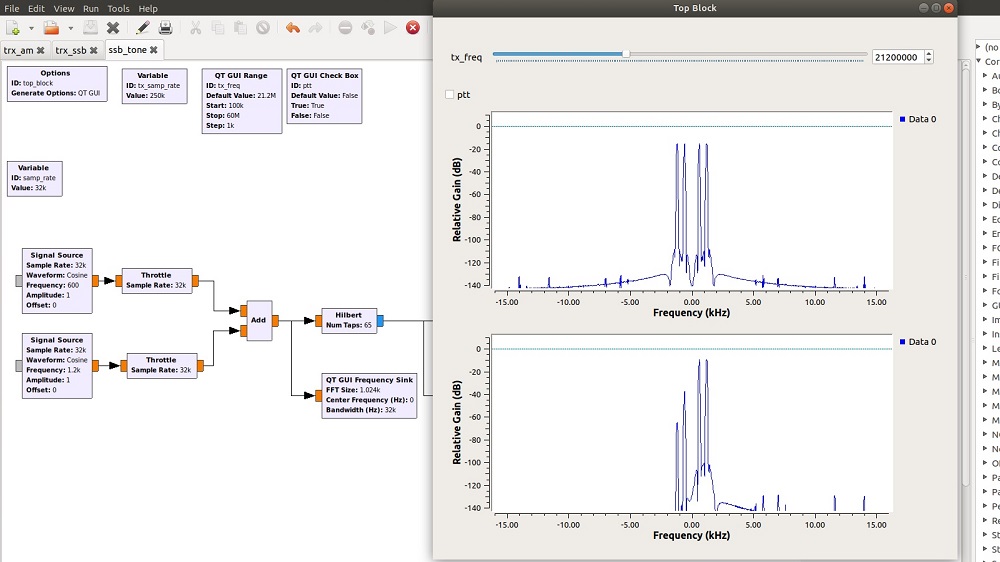Switch to the trx_ssb tab
The height and width of the screenshot is (562, 1000).
pos(71,49)
